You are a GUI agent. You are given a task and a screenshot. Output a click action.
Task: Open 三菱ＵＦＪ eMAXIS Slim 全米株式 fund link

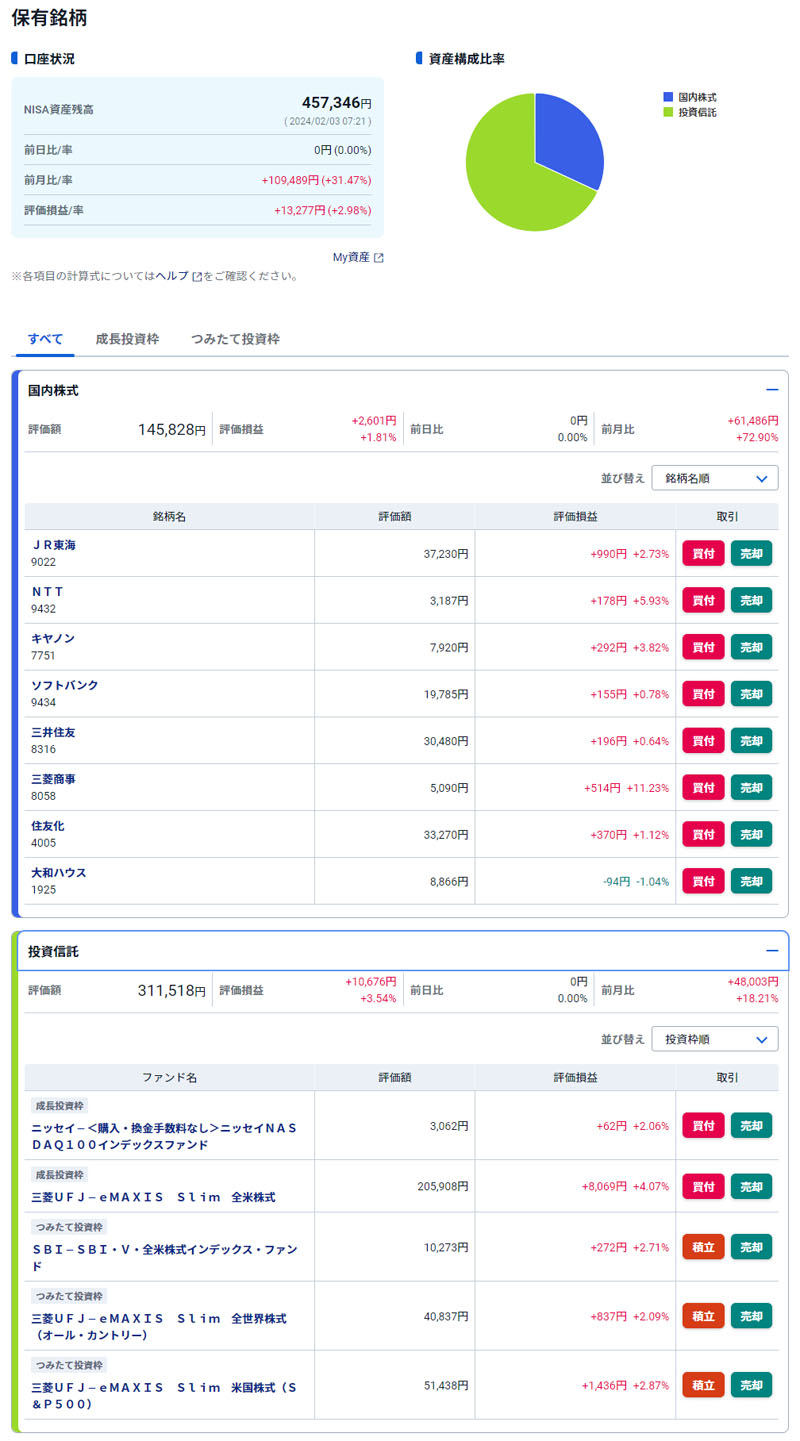[153, 1197]
